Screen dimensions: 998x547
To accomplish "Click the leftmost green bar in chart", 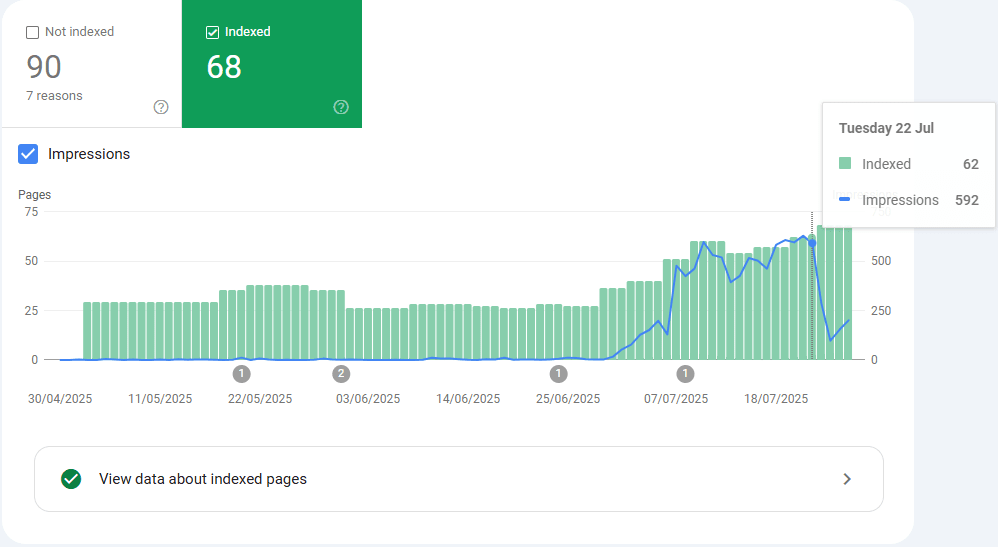I will pos(87,330).
